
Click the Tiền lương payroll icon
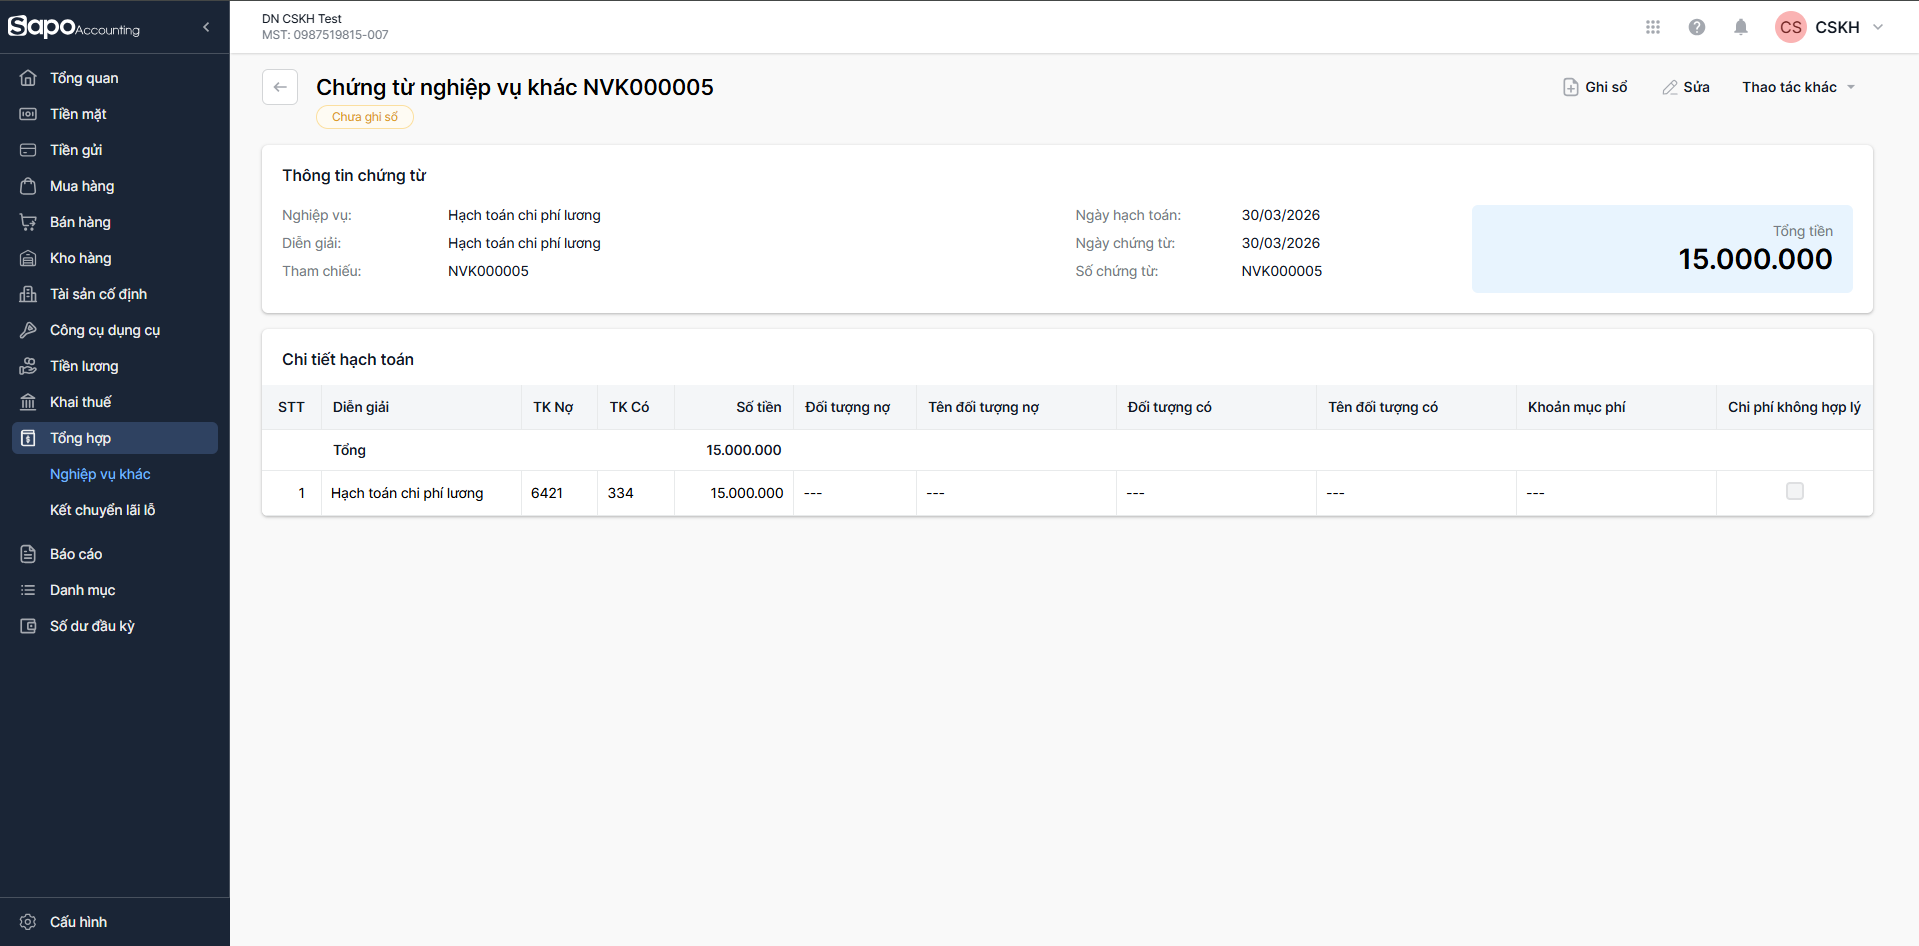[x=28, y=366]
